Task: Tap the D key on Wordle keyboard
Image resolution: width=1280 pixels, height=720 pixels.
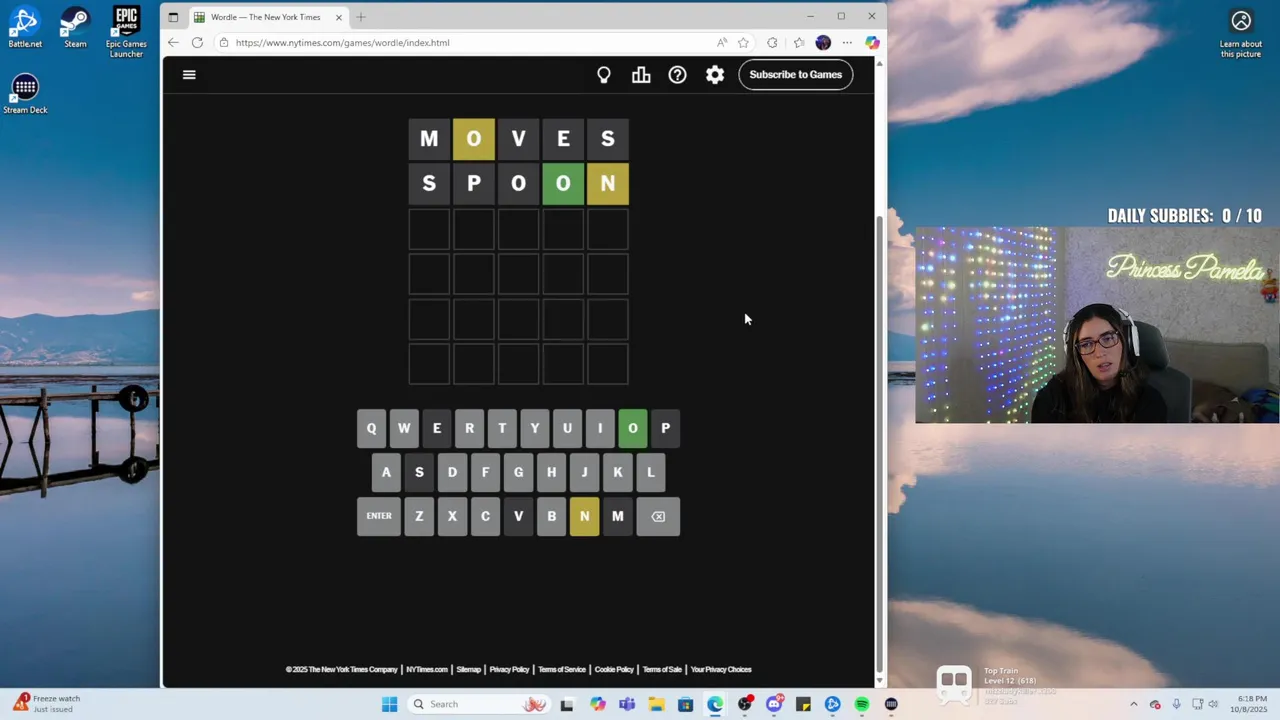Action: click(x=452, y=472)
